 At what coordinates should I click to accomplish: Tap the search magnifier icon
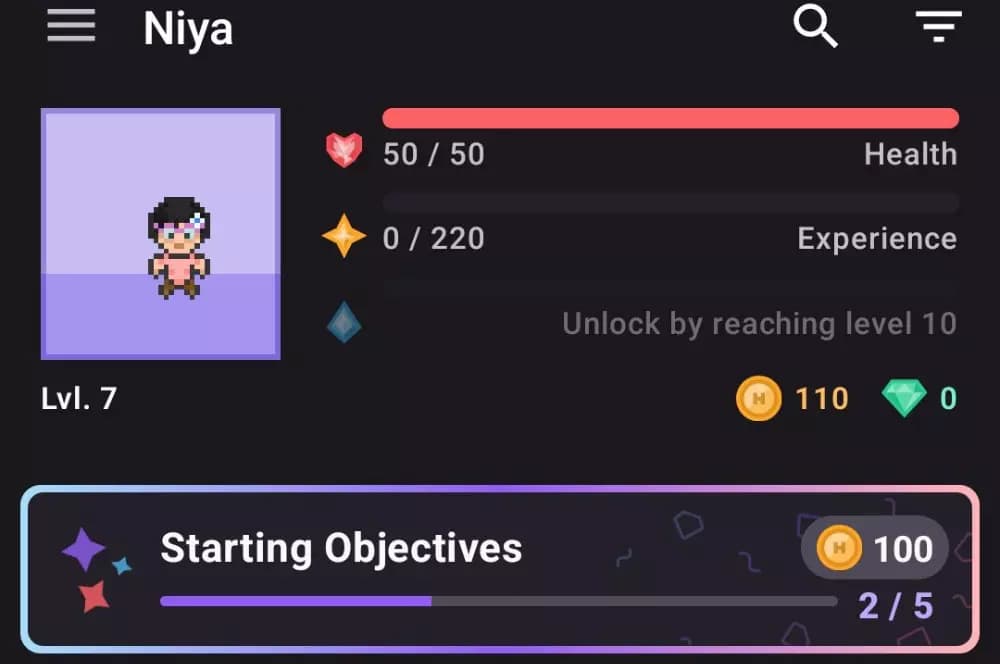[x=815, y=26]
